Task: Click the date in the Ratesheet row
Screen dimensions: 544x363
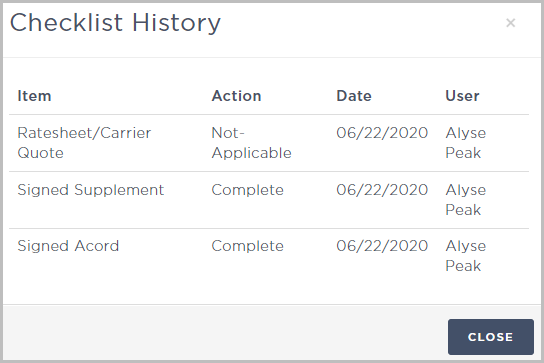Action: (x=382, y=133)
